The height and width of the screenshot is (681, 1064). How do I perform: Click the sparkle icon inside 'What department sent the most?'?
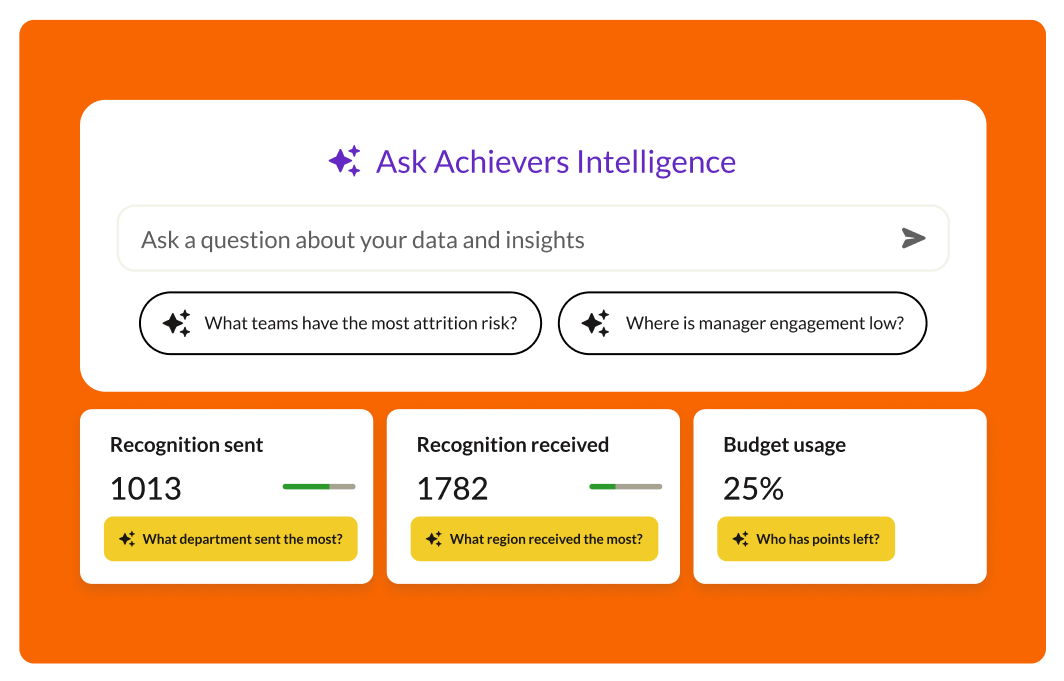pyautogui.click(x=126, y=538)
